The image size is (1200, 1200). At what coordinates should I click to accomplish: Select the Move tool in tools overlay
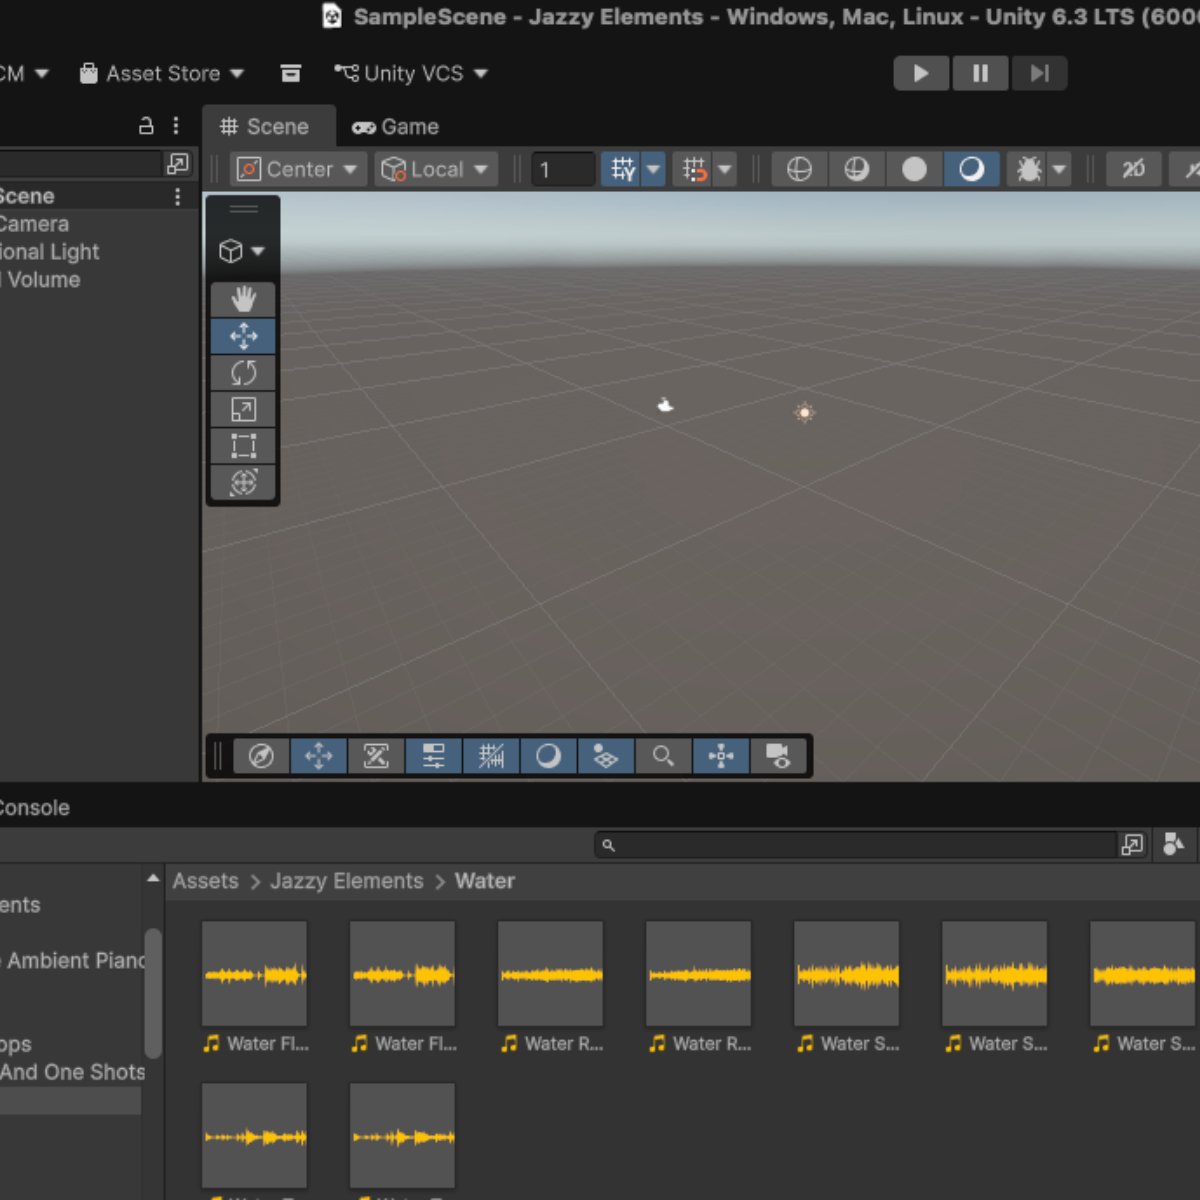pos(243,336)
